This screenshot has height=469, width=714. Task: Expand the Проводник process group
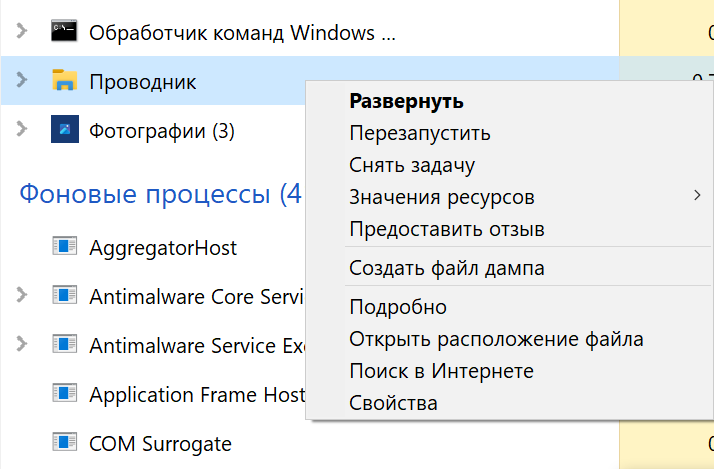(22, 81)
